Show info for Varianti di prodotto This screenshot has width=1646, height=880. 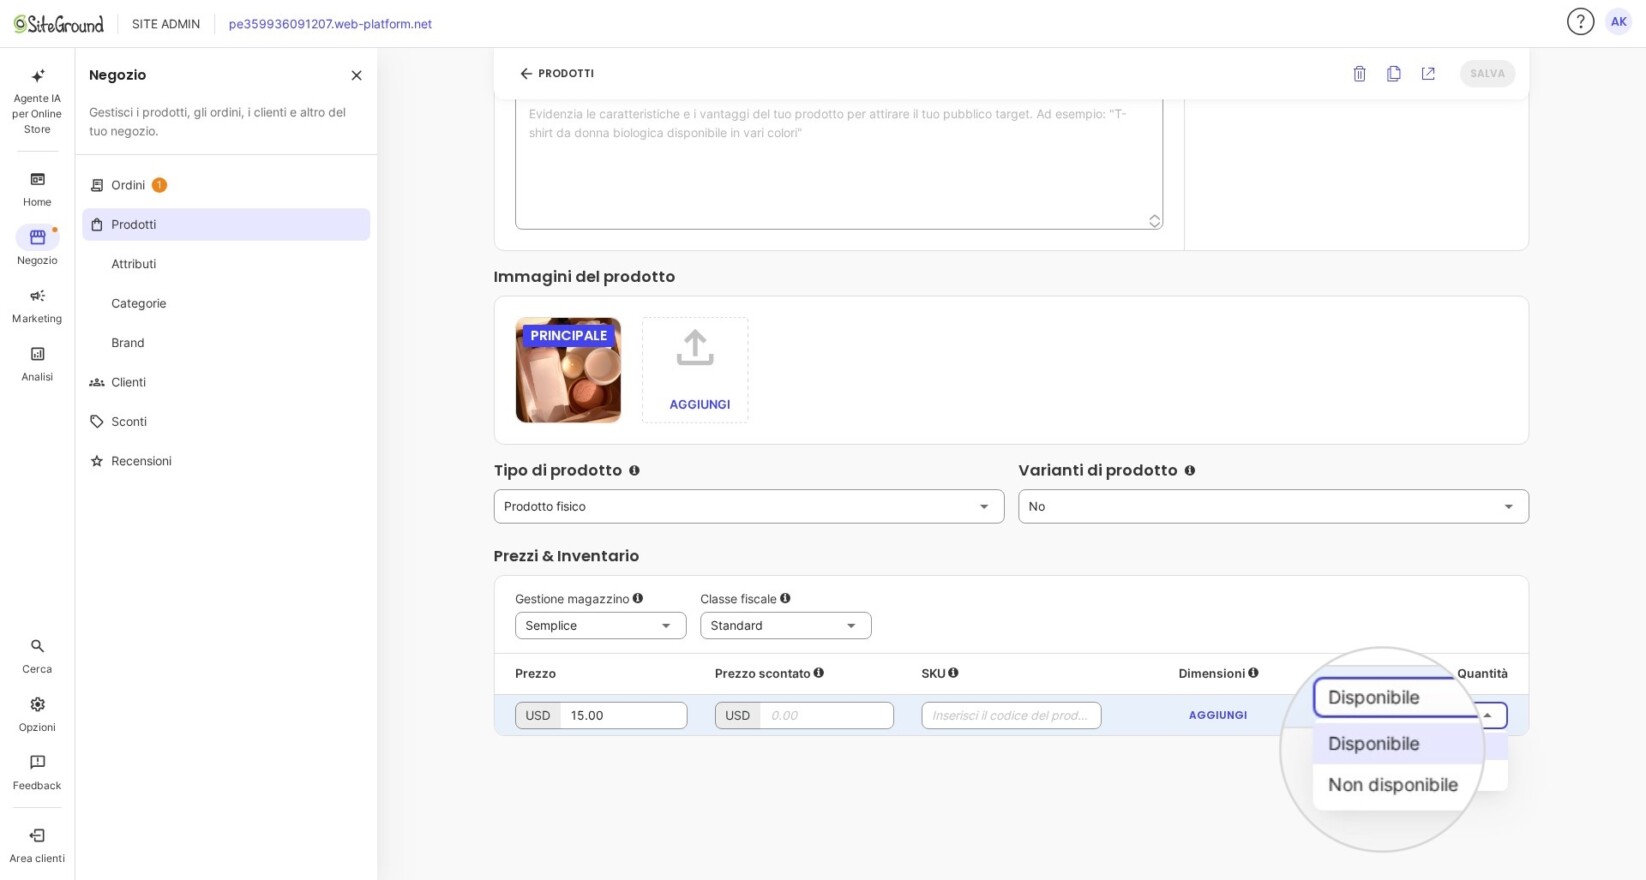(1189, 470)
